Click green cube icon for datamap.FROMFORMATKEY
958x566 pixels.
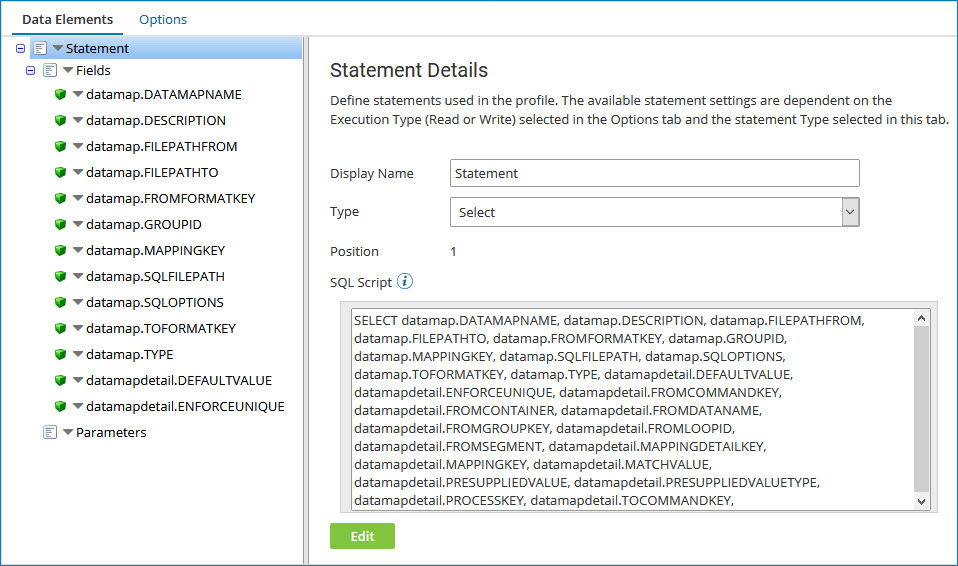pyautogui.click(x=60, y=198)
